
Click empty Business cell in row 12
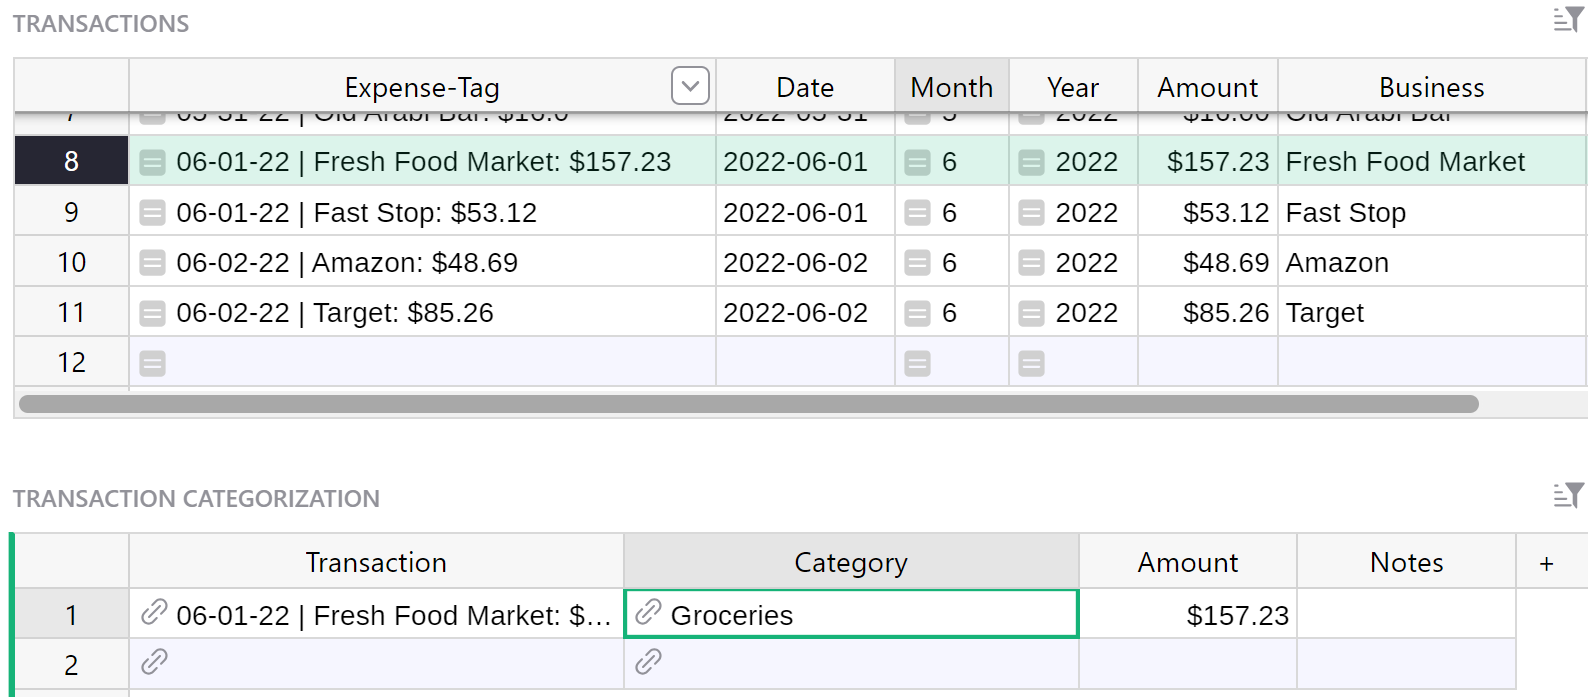(1432, 362)
